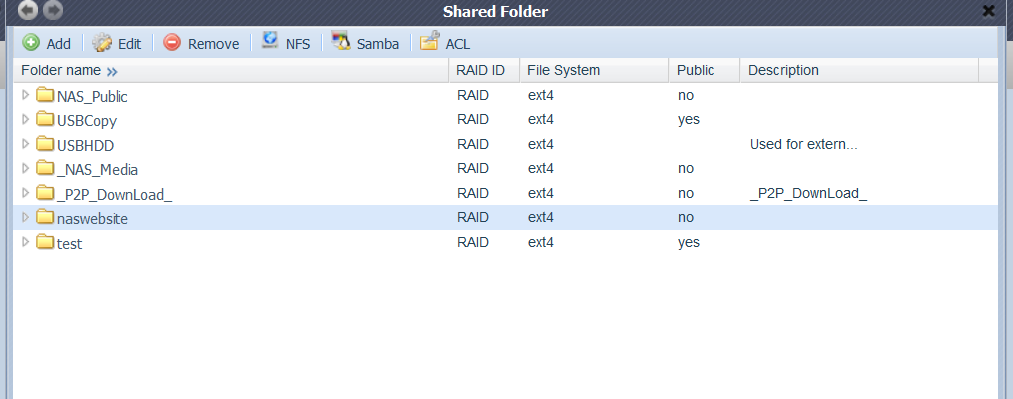The image size is (1013, 399).
Task: Sort by the Public column header
Action: tap(704, 70)
